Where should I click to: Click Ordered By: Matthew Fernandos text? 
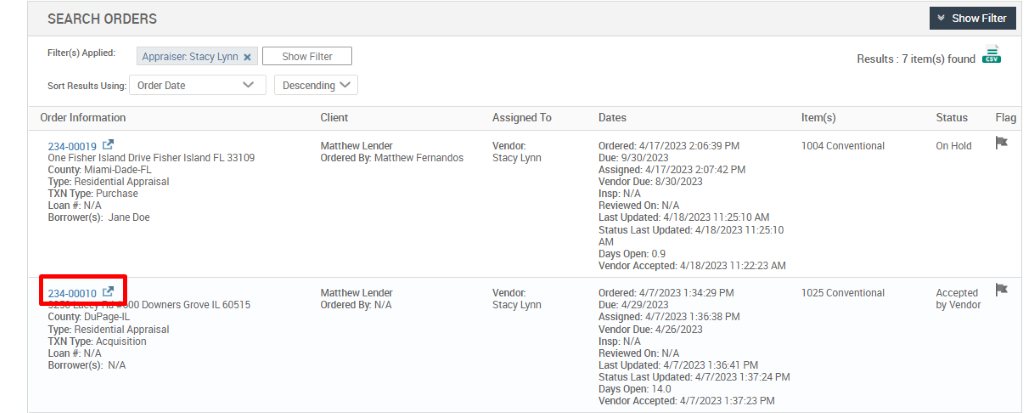392,157
